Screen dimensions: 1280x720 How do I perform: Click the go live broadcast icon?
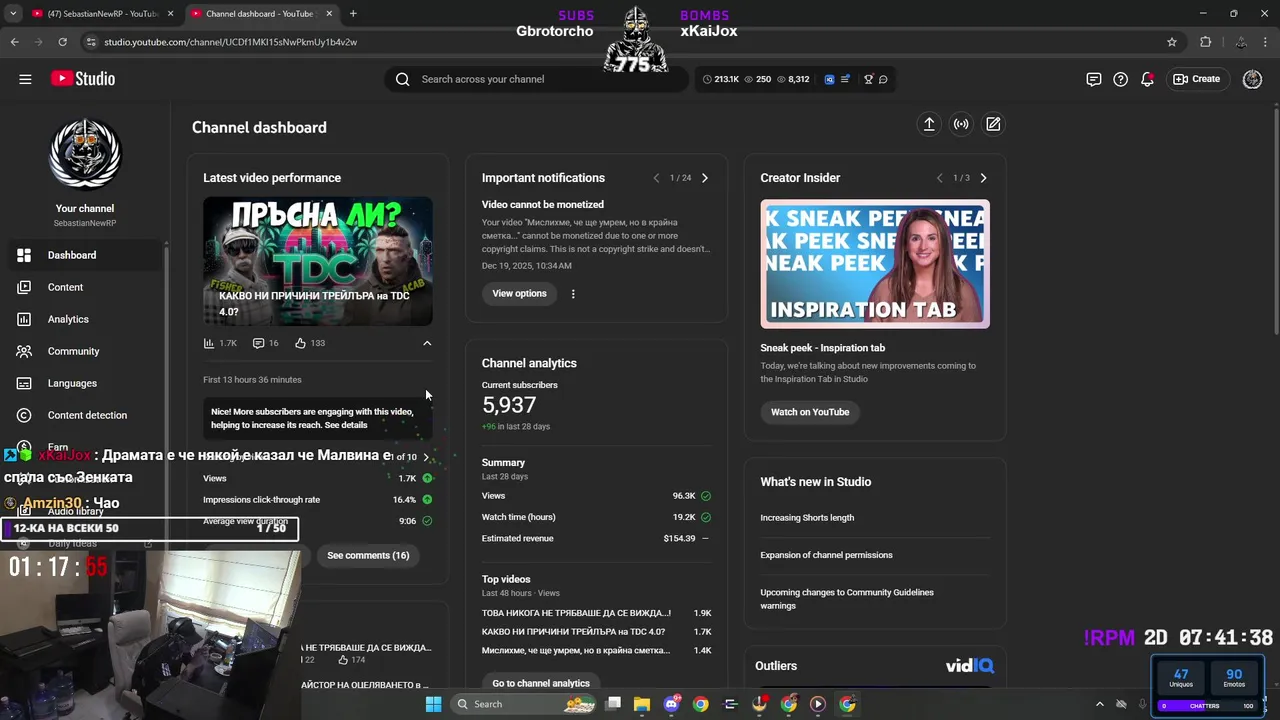click(x=961, y=124)
